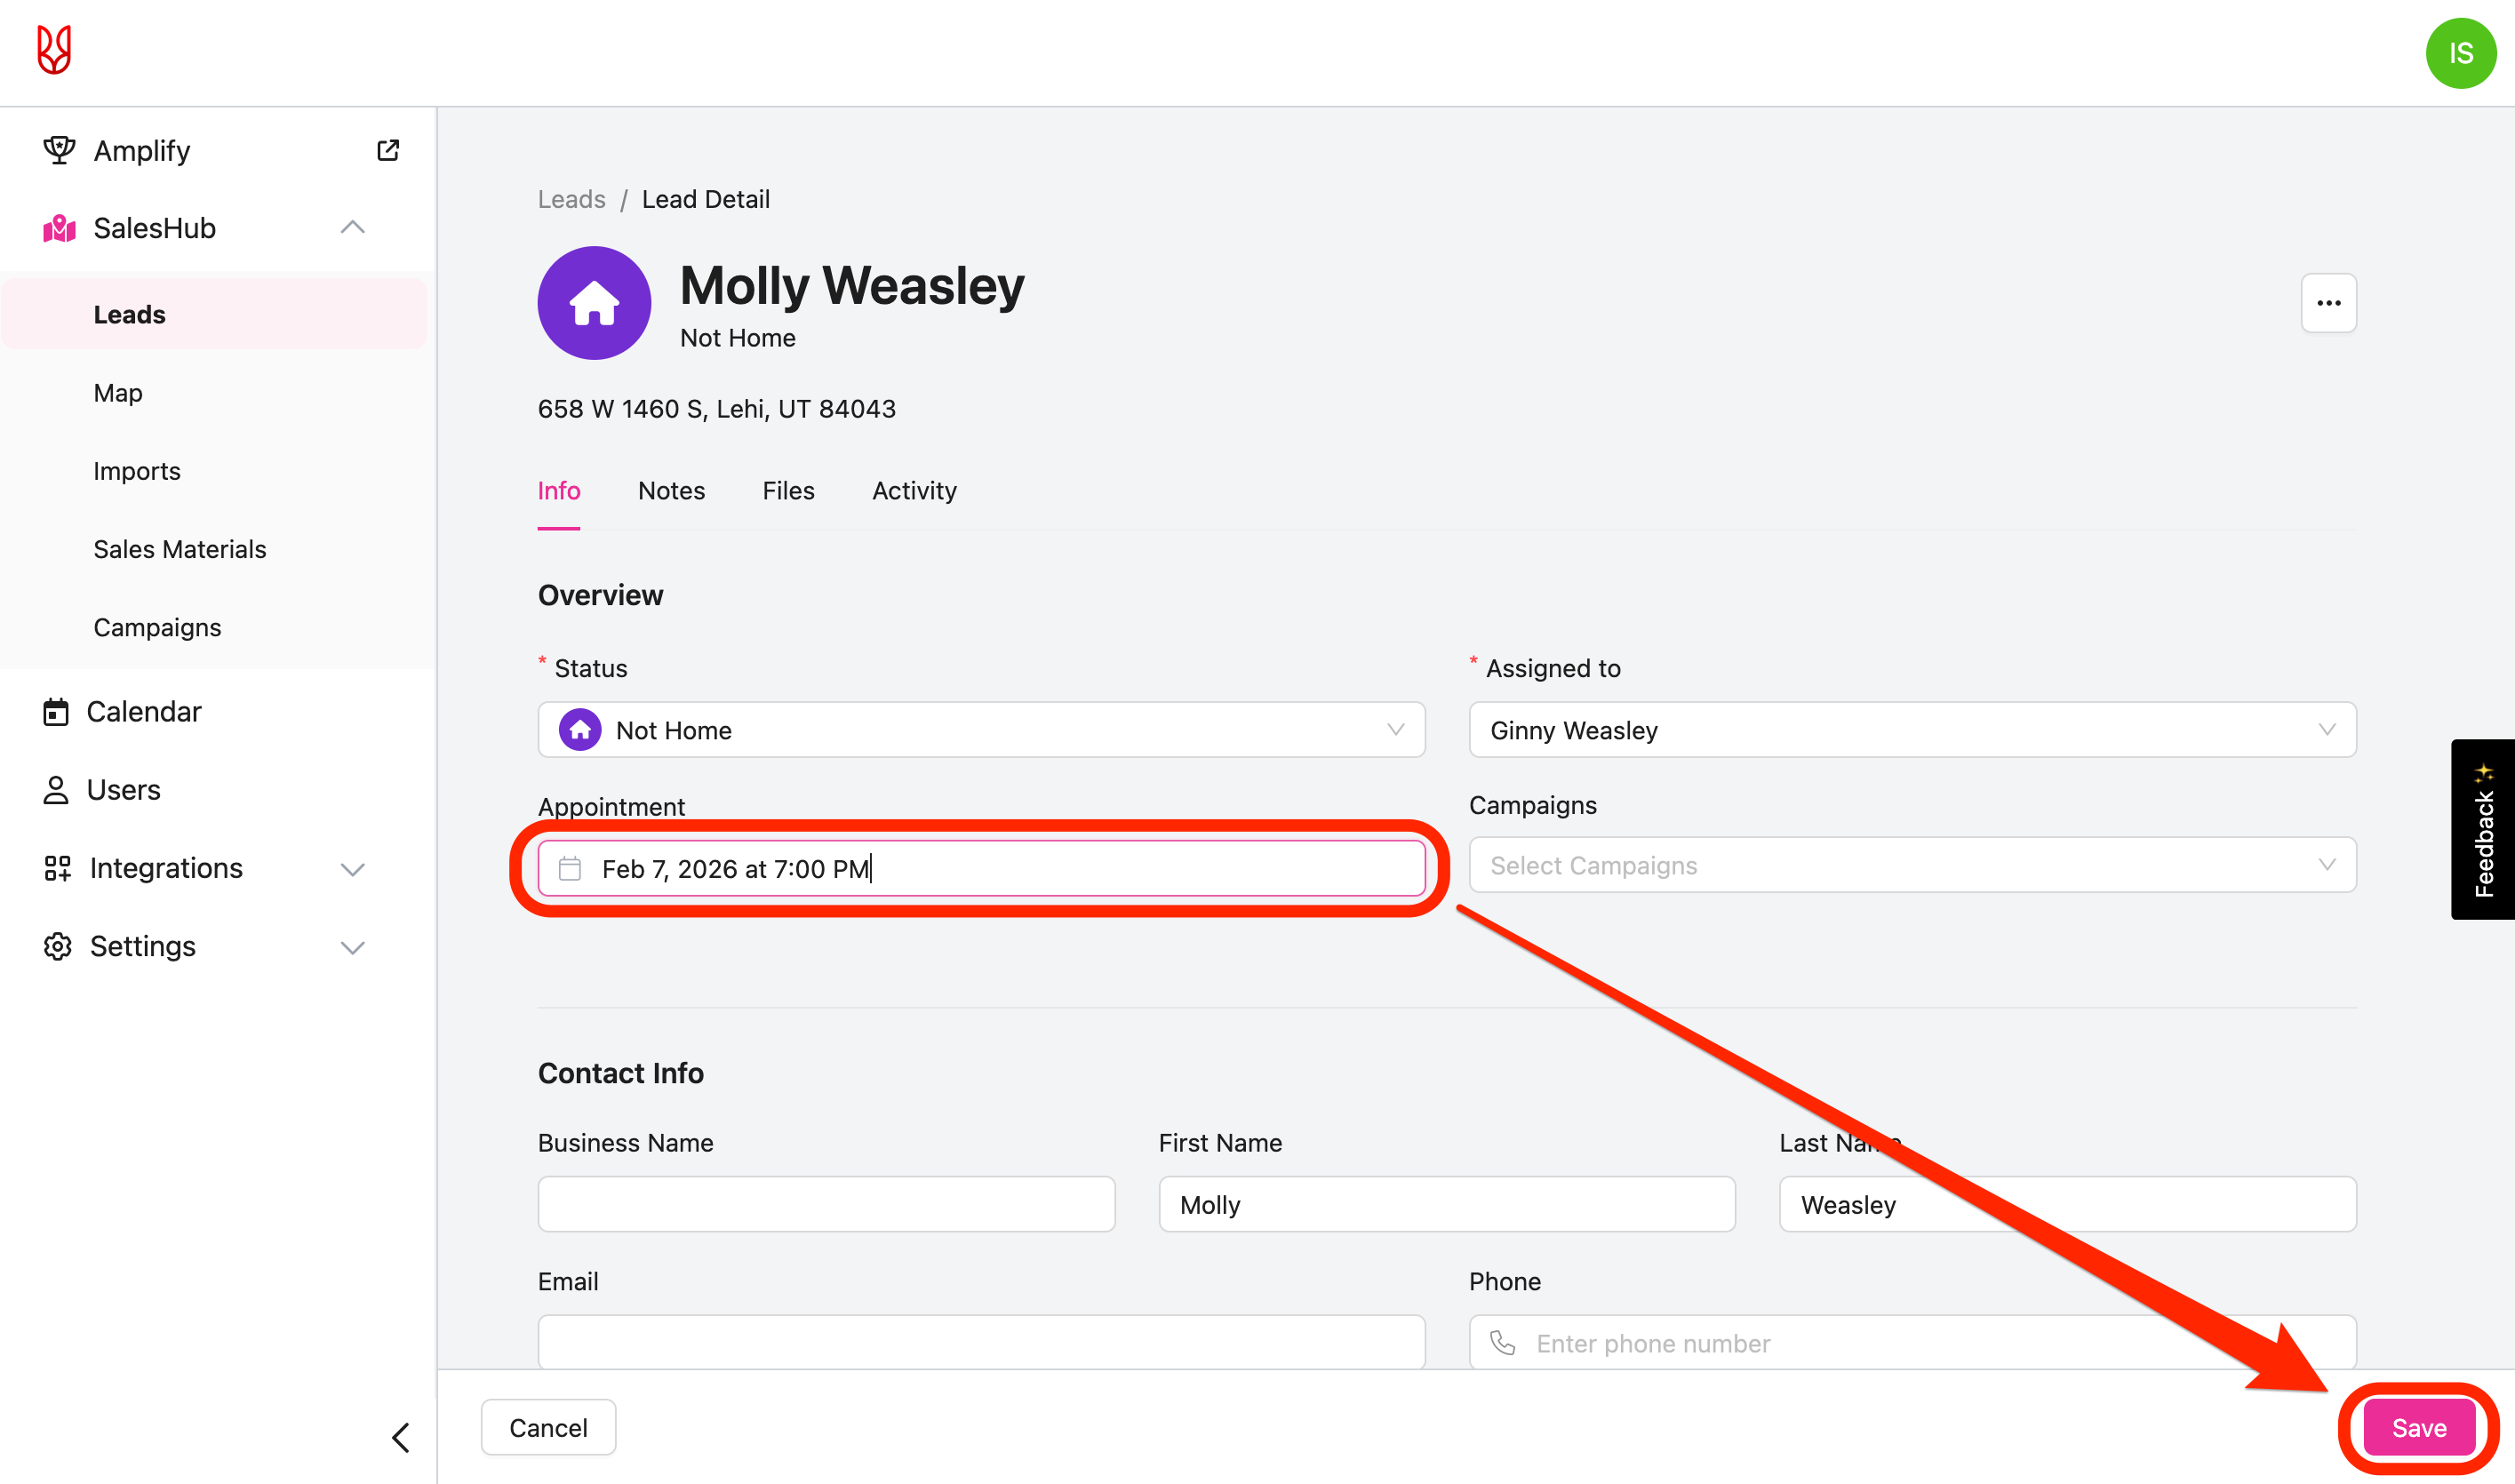The image size is (2515, 1484).
Task: Open the Feedback side panel
Action: pyautogui.click(x=2483, y=830)
